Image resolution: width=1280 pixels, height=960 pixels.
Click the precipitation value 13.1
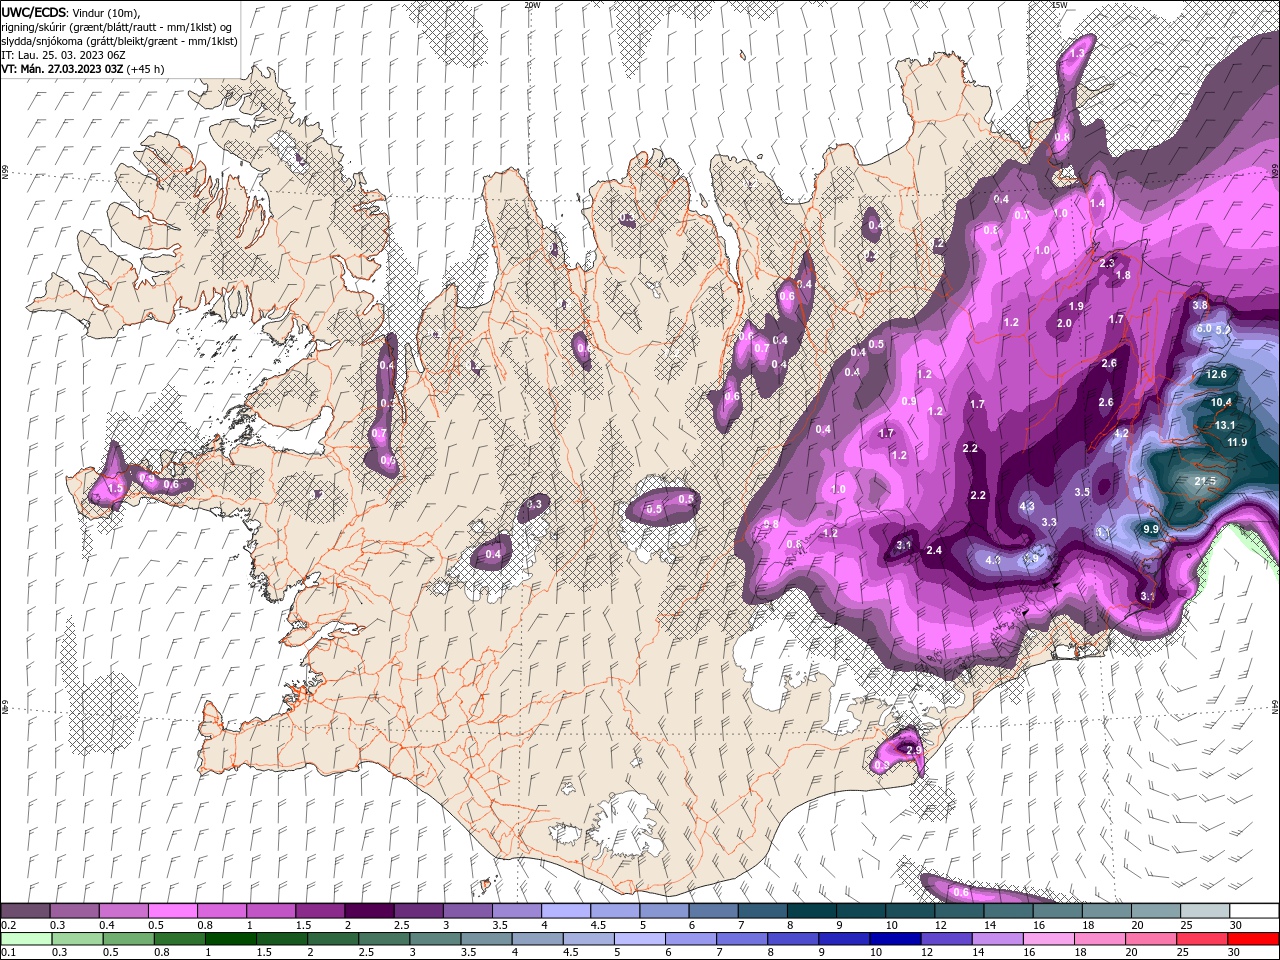(x=1225, y=425)
